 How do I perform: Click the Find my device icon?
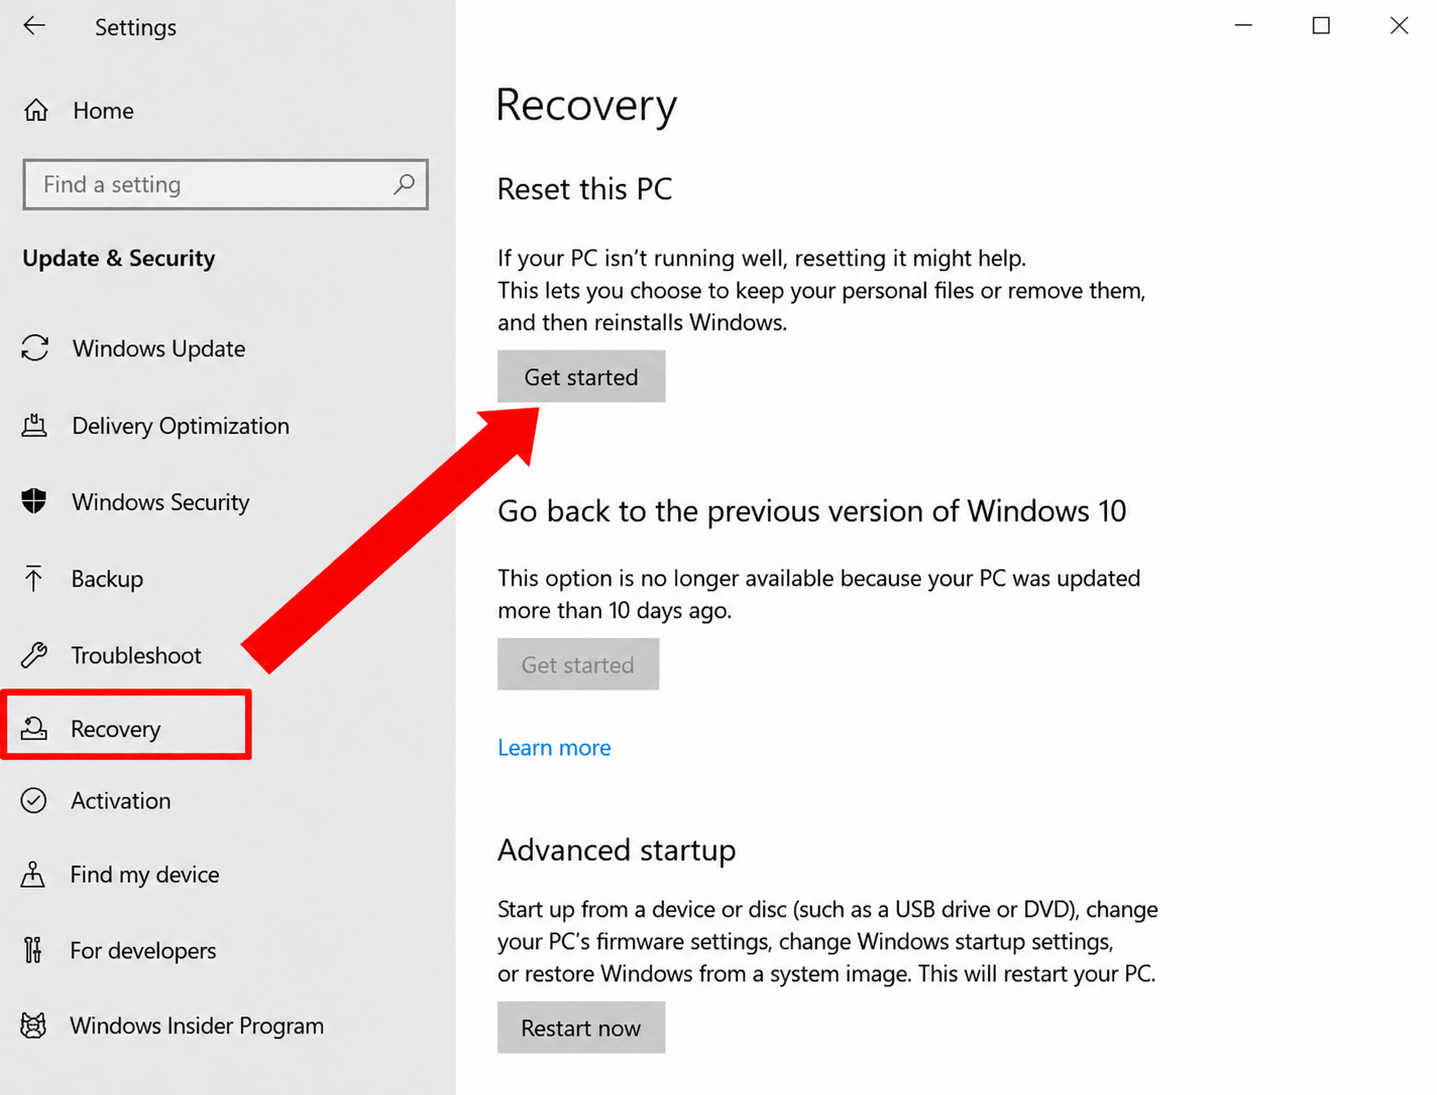pyautogui.click(x=33, y=874)
